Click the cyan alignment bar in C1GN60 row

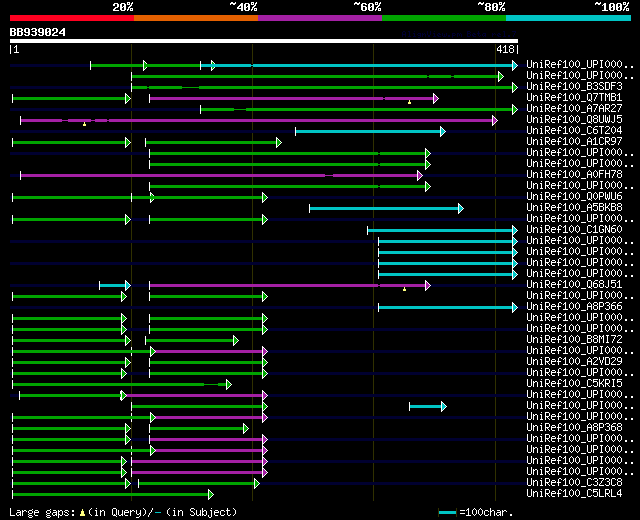[x=443, y=231]
